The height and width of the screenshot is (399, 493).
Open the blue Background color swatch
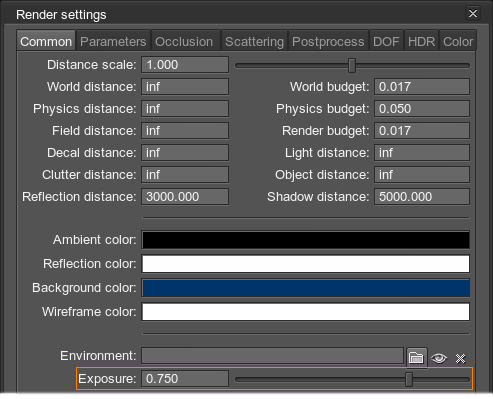click(x=306, y=288)
